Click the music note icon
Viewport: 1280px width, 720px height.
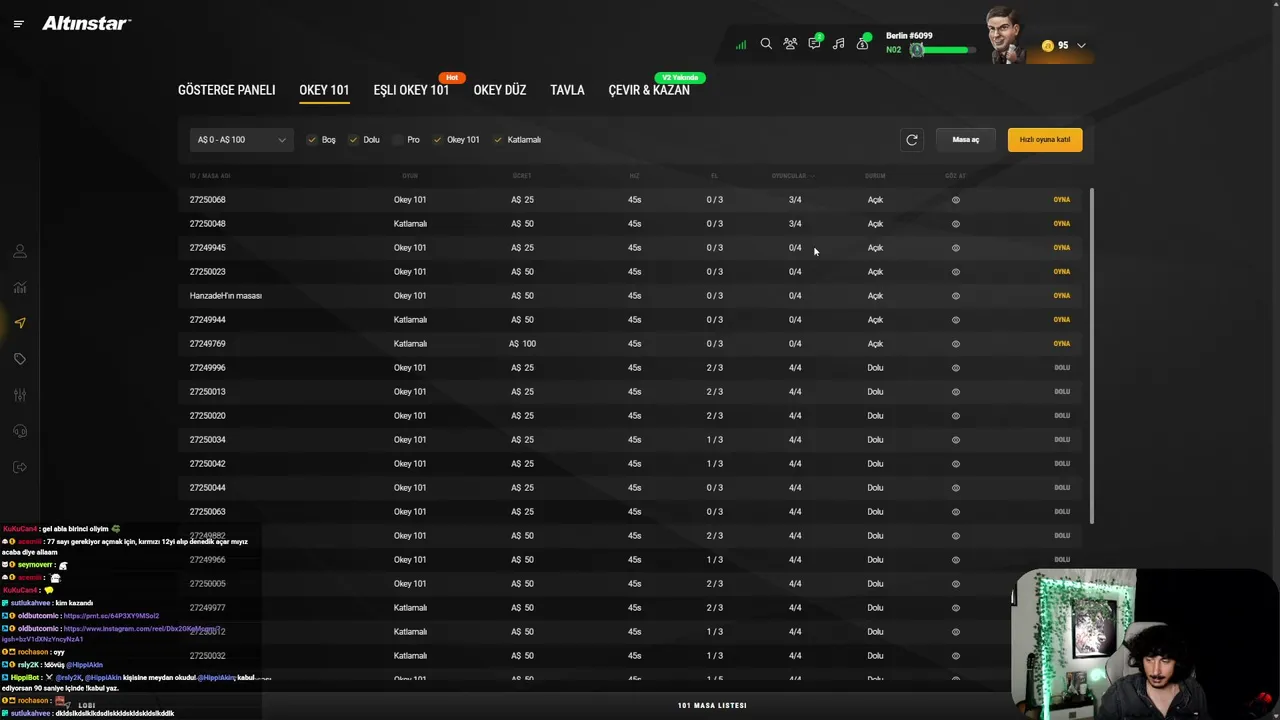coord(838,44)
